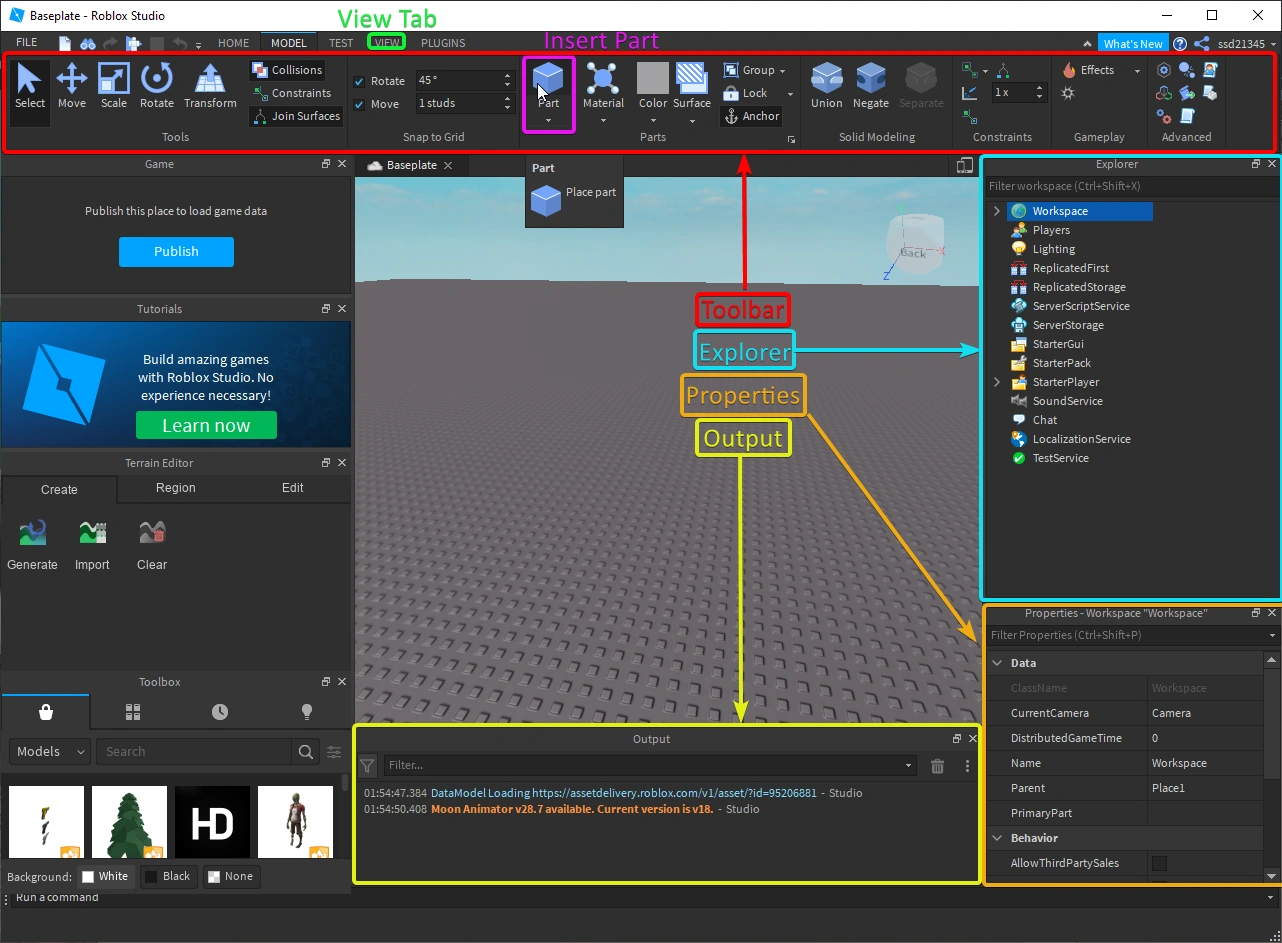Toggle the Move snap checkbox
The image size is (1282, 943).
click(x=359, y=104)
